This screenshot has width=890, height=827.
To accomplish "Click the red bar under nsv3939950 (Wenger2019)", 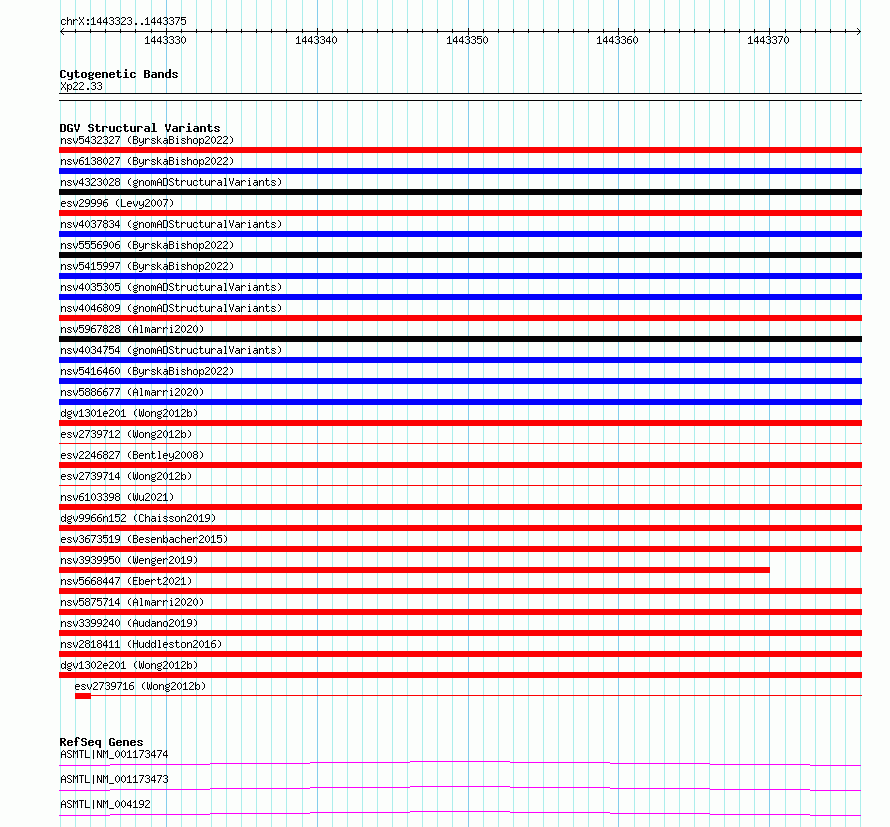I will (x=414, y=570).
